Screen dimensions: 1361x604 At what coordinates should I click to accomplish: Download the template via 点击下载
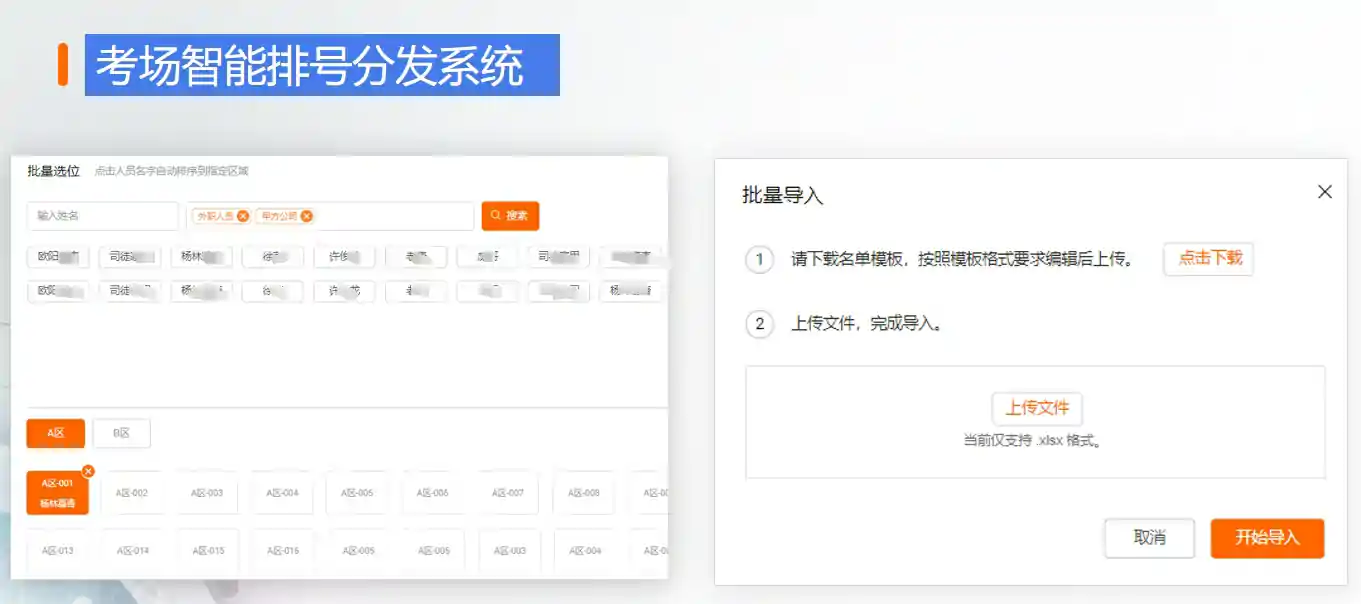1208,259
